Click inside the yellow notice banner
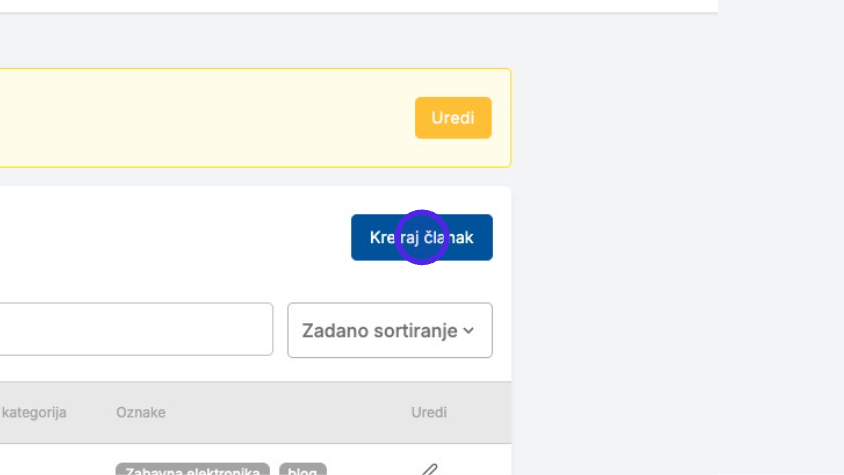The width and height of the screenshot is (844, 475). 205,118
